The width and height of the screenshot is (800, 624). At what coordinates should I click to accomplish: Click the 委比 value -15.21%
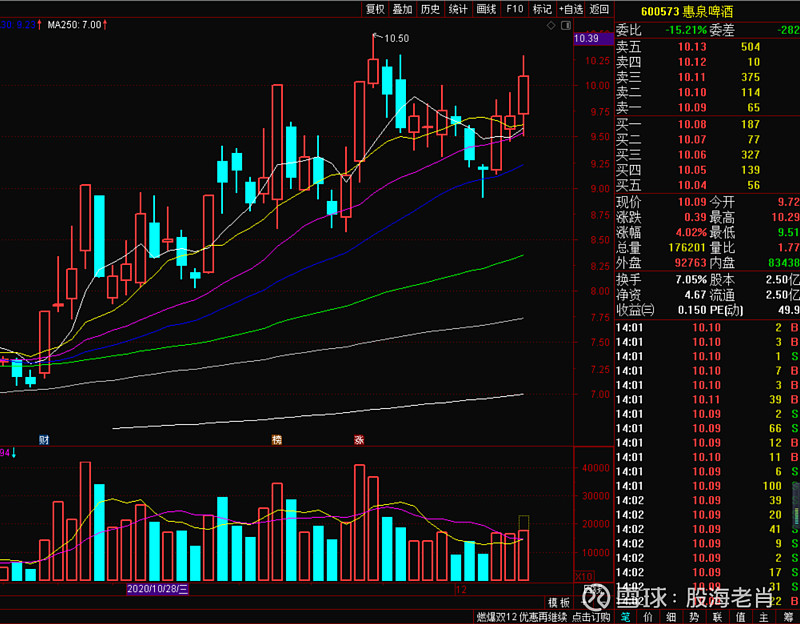point(686,30)
